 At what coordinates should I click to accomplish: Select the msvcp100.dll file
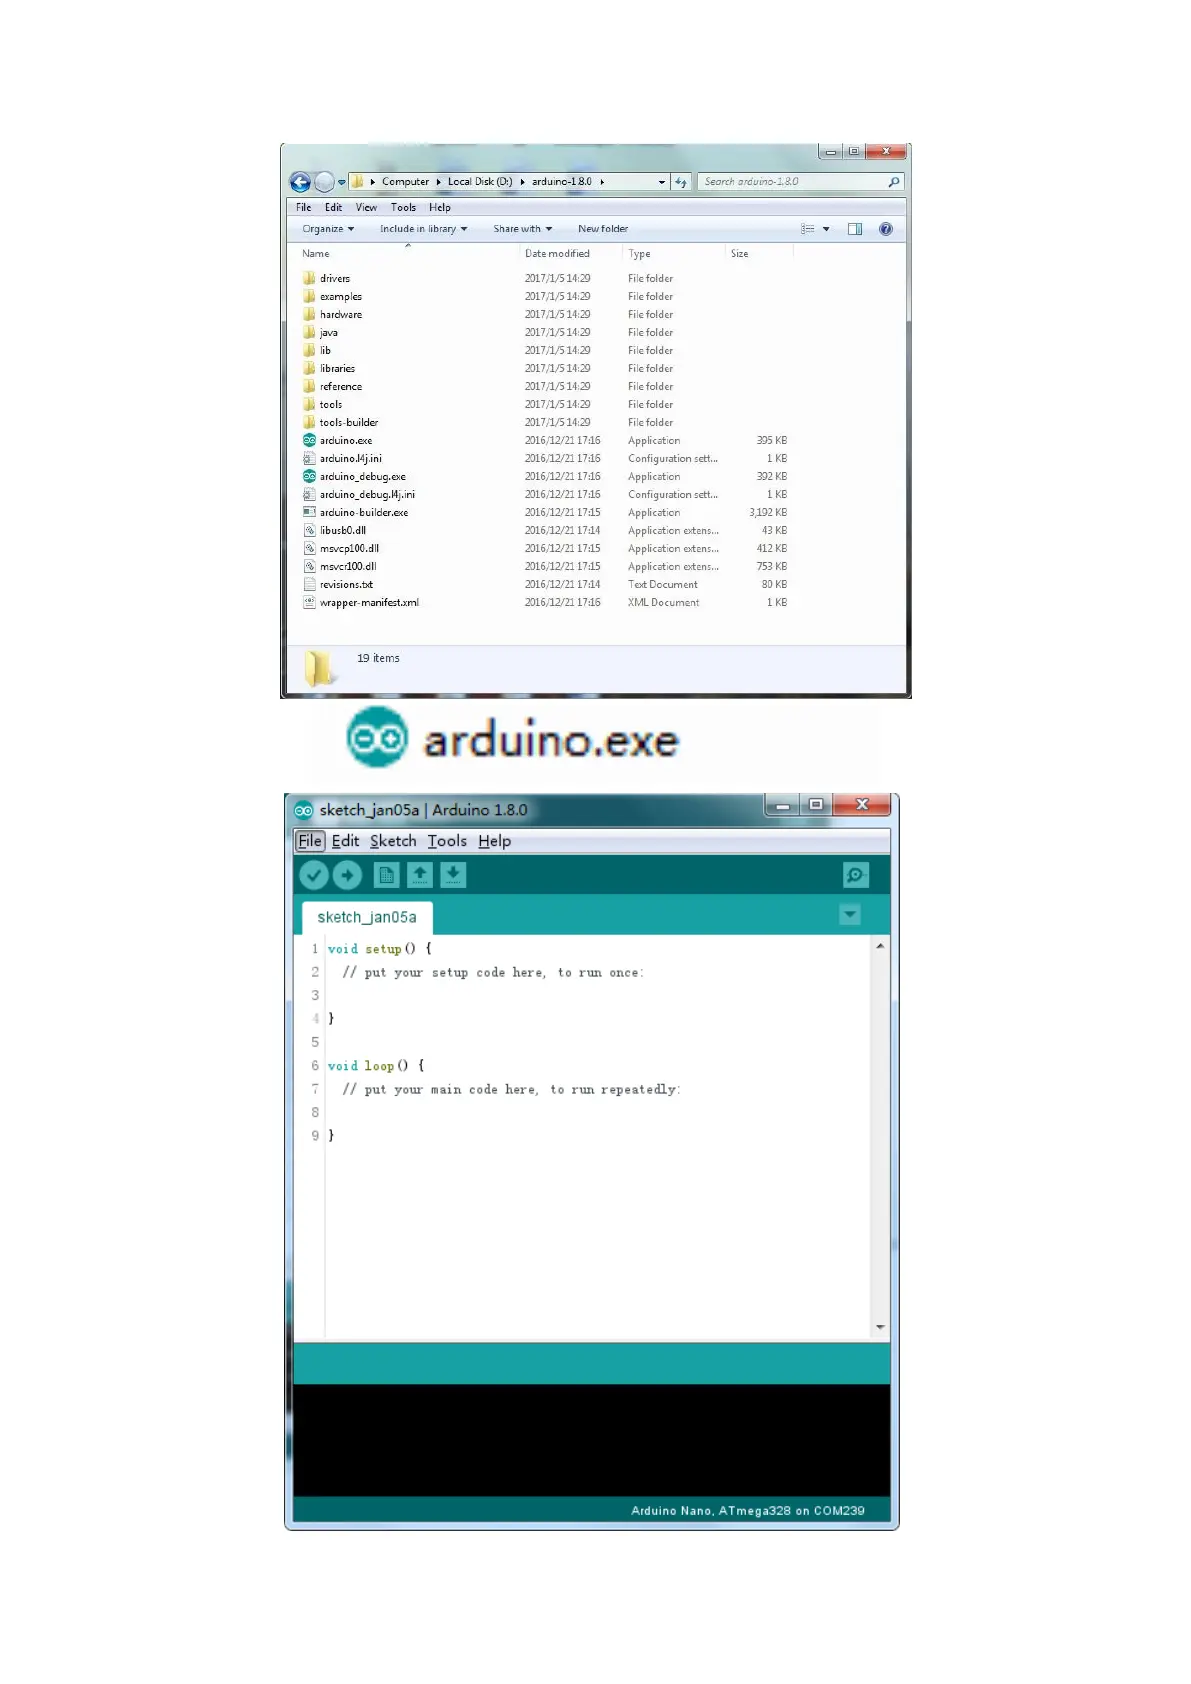(x=349, y=548)
